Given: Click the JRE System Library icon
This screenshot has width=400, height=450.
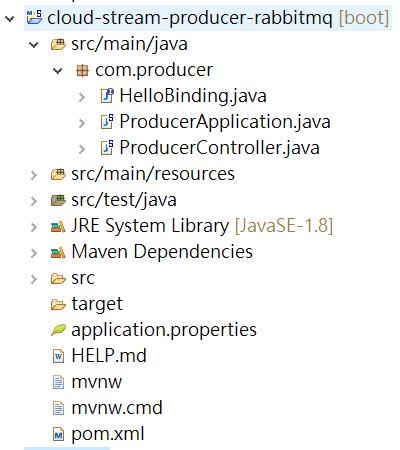Looking at the screenshot, I should tap(58, 226).
